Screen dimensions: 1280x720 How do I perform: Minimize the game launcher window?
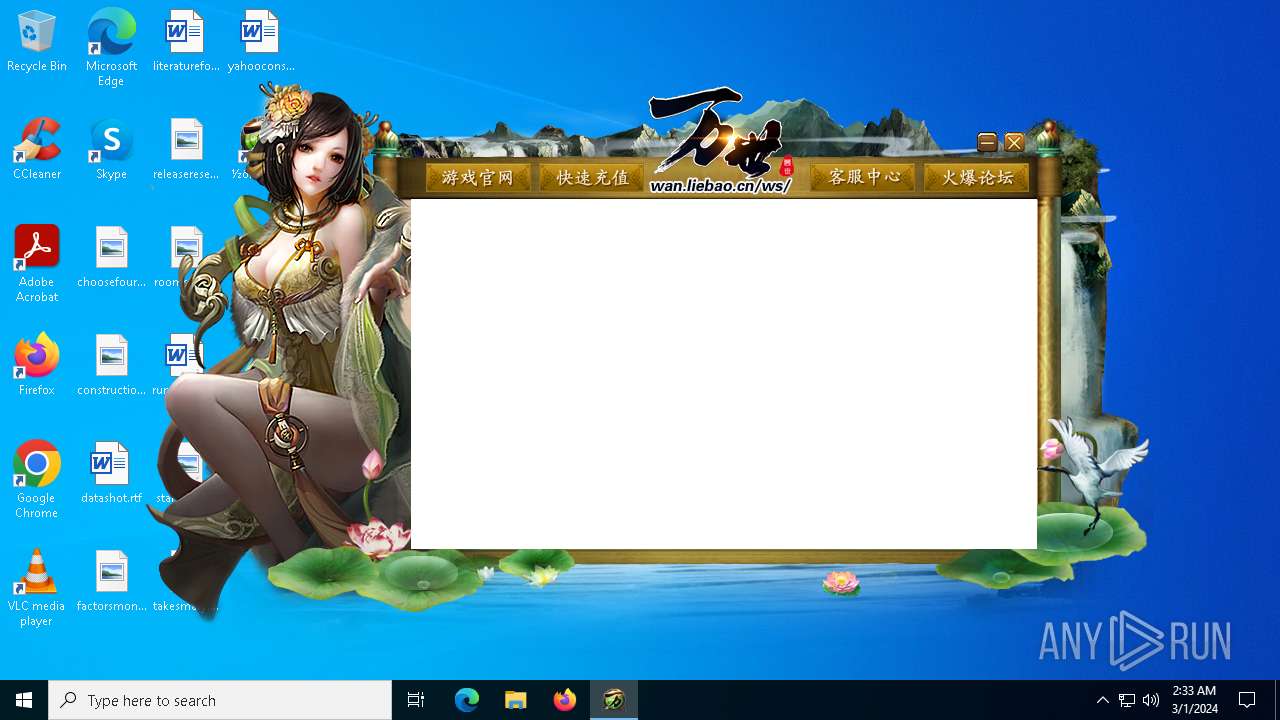coord(987,143)
